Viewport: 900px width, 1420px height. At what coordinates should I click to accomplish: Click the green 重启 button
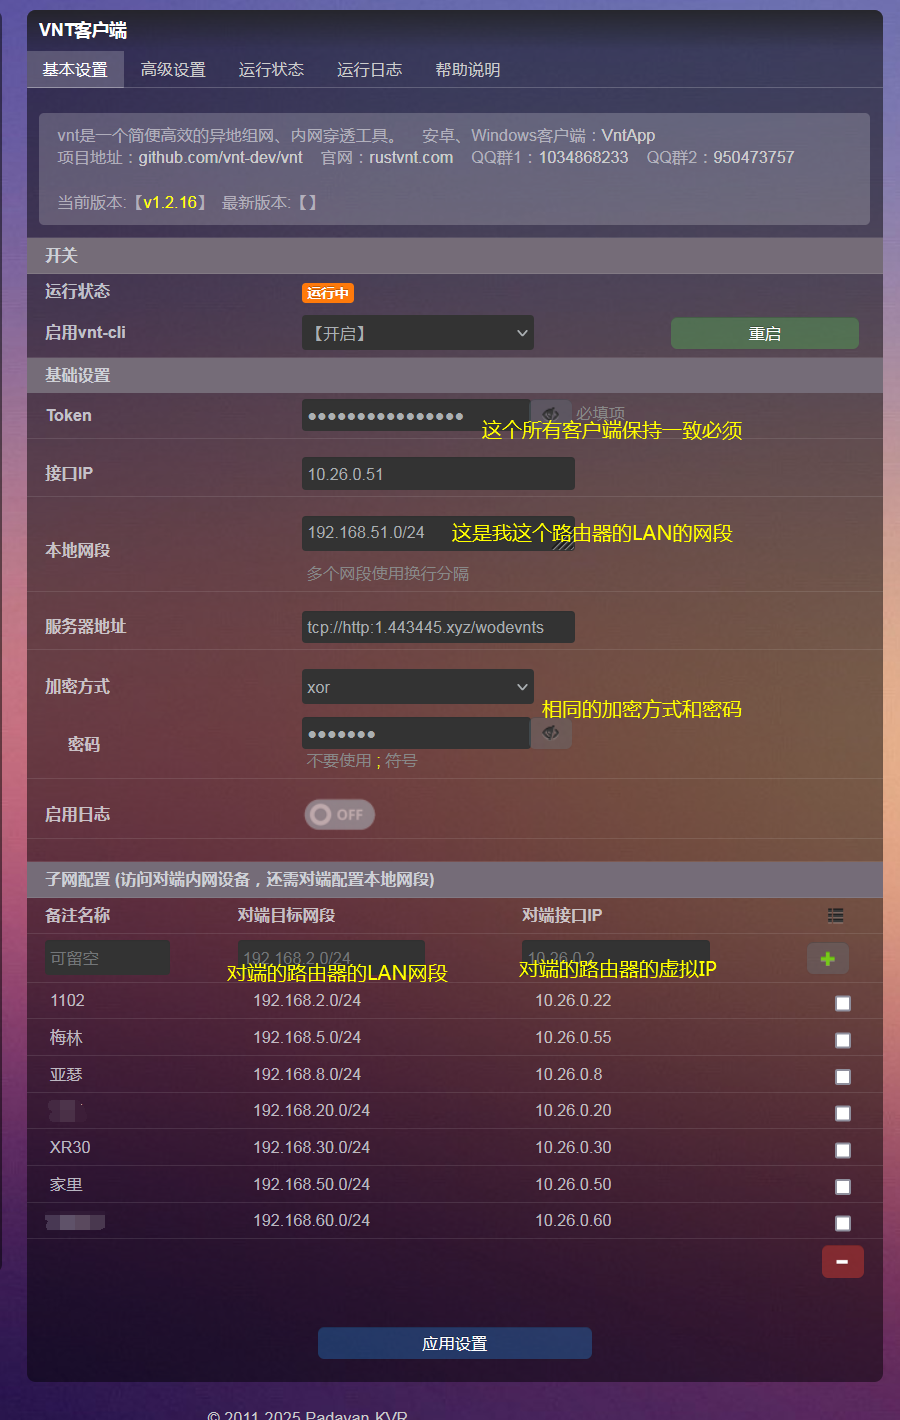pyautogui.click(x=765, y=334)
